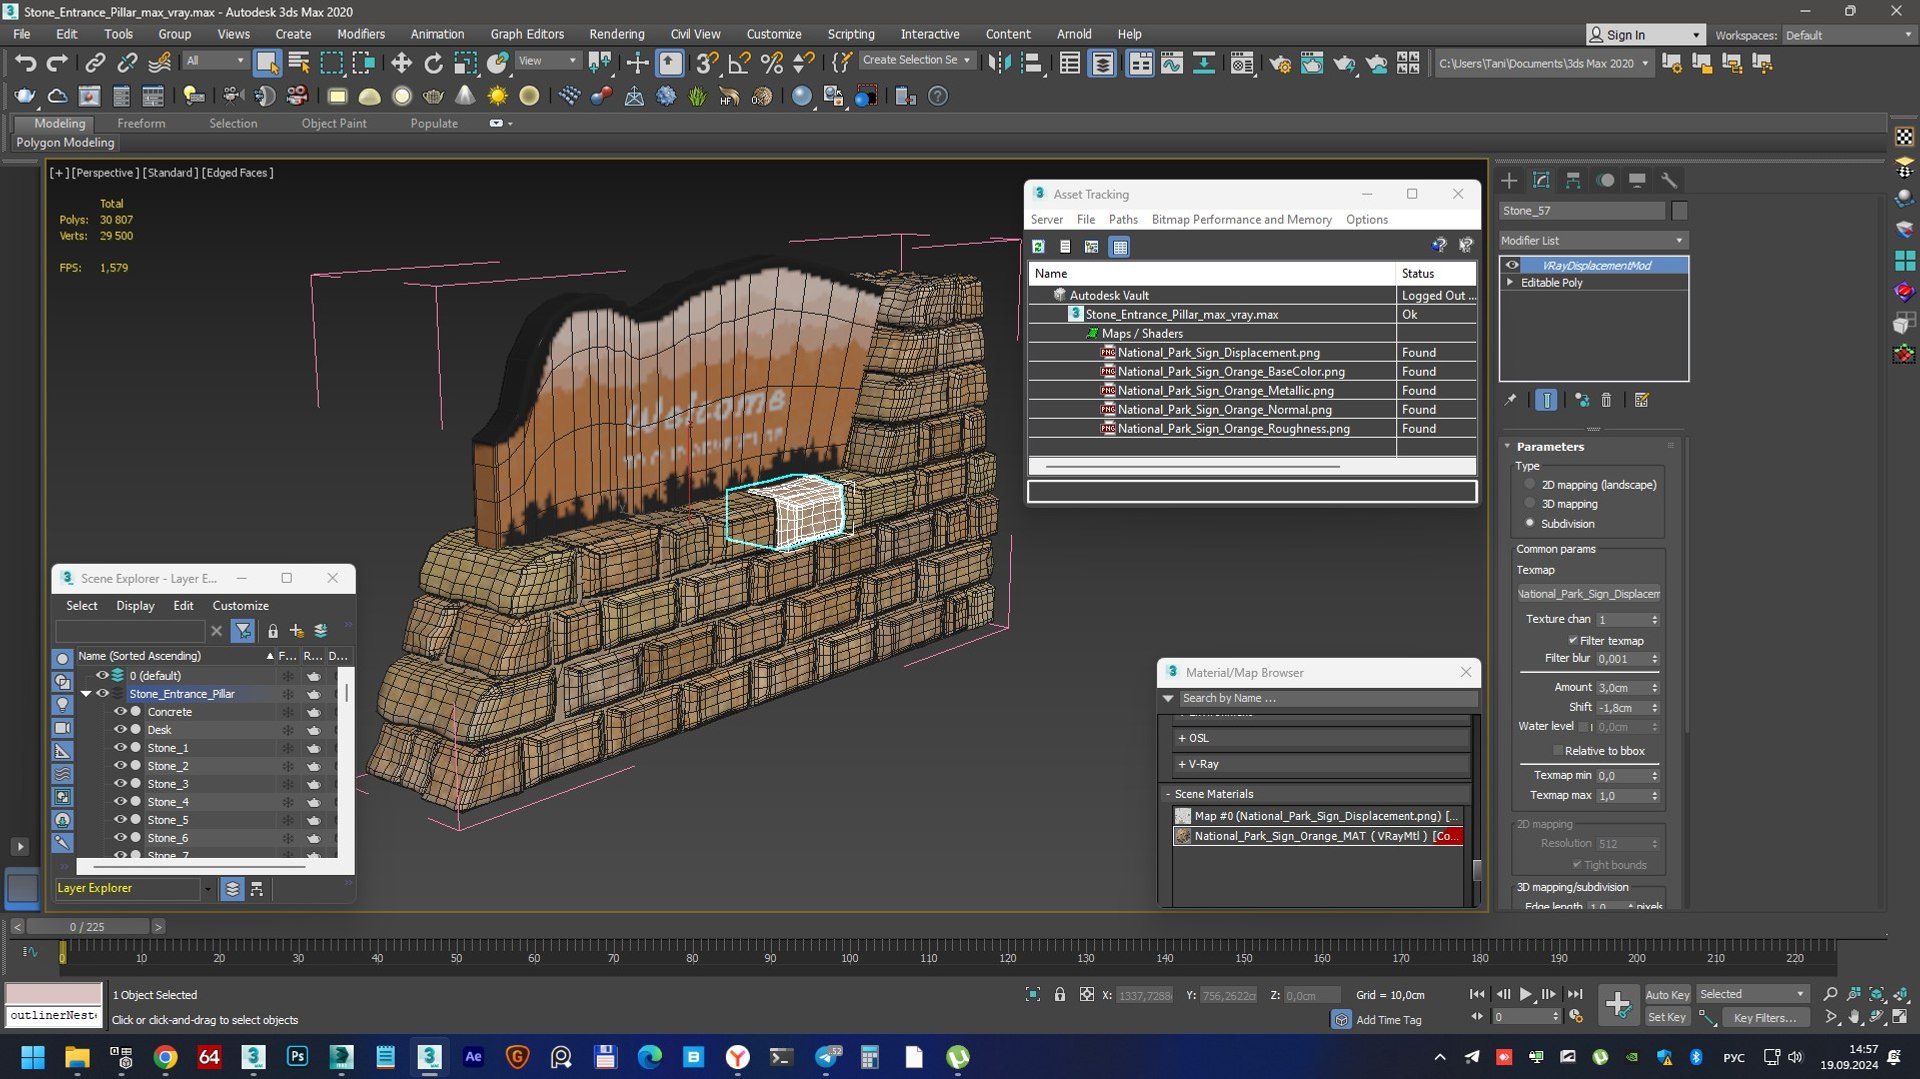Image resolution: width=1920 pixels, height=1079 pixels.
Task: Select the Move tool in main toolbar
Action: (x=401, y=64)
